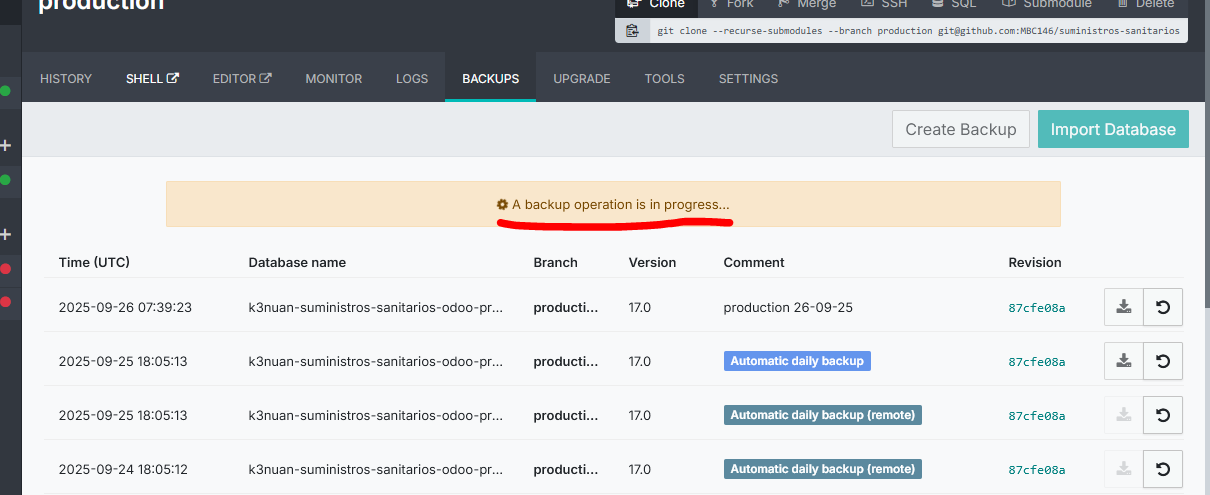
Task: Restore the blue non-remote Automatic daily backup
Action: pos(1163,361)
